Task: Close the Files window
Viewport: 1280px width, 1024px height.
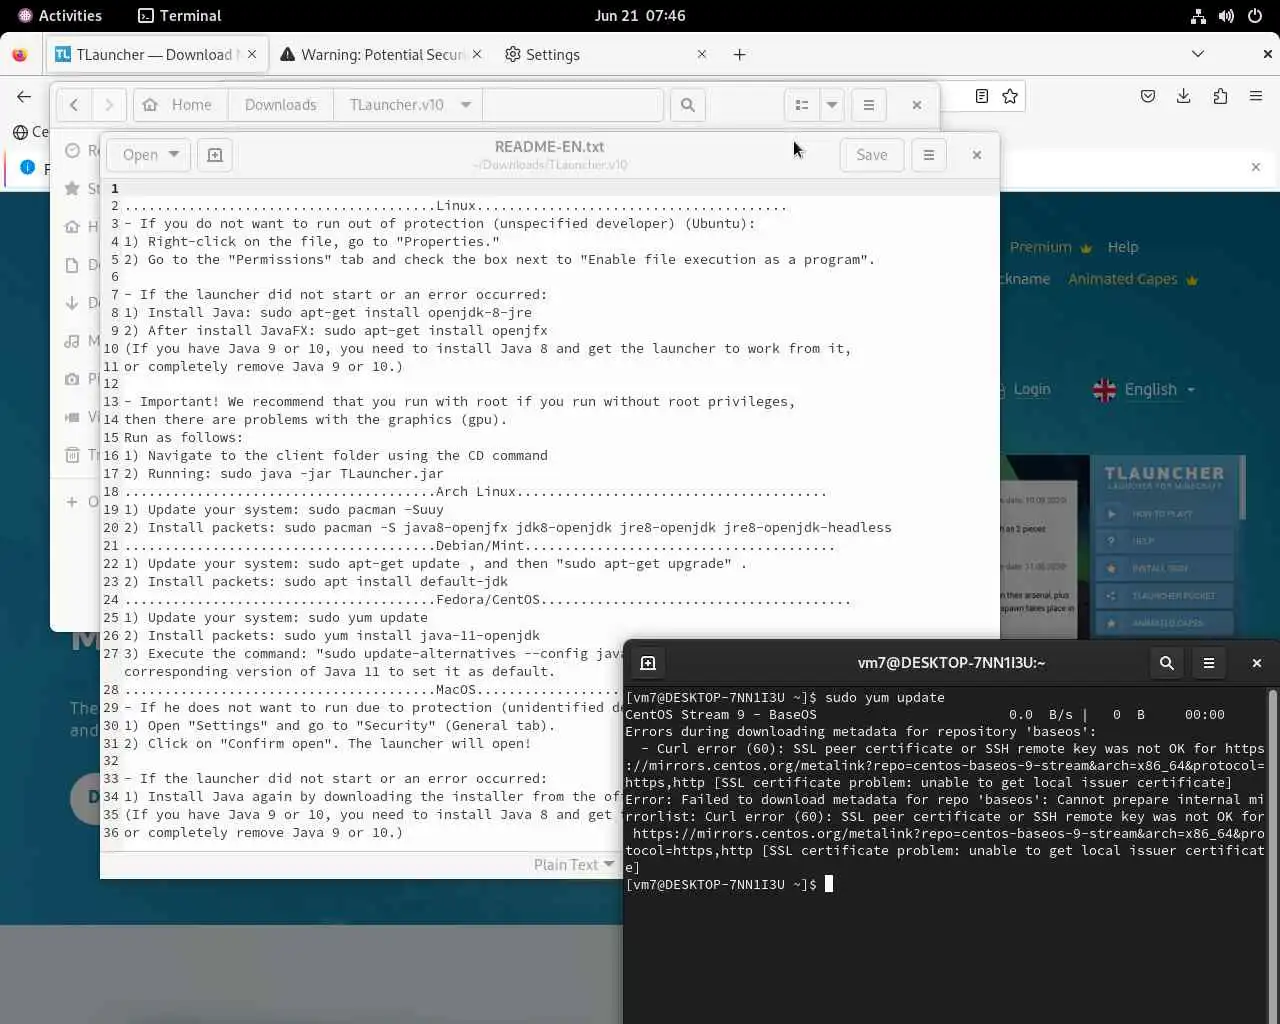Action: (x=917, y=104)
